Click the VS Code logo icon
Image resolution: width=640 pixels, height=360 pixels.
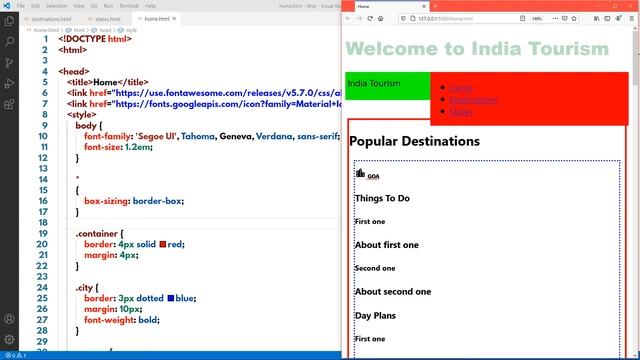point(7,6)
